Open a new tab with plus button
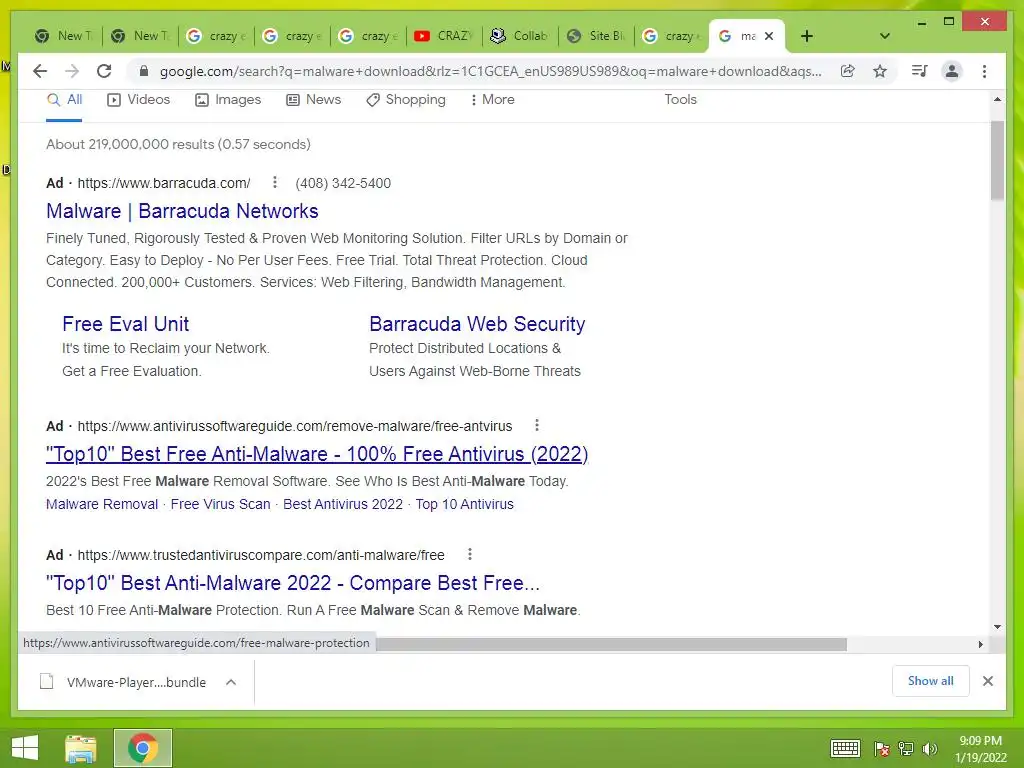Screen dimensions: 1024x768 pyautogui.click(x=807, y=36)
